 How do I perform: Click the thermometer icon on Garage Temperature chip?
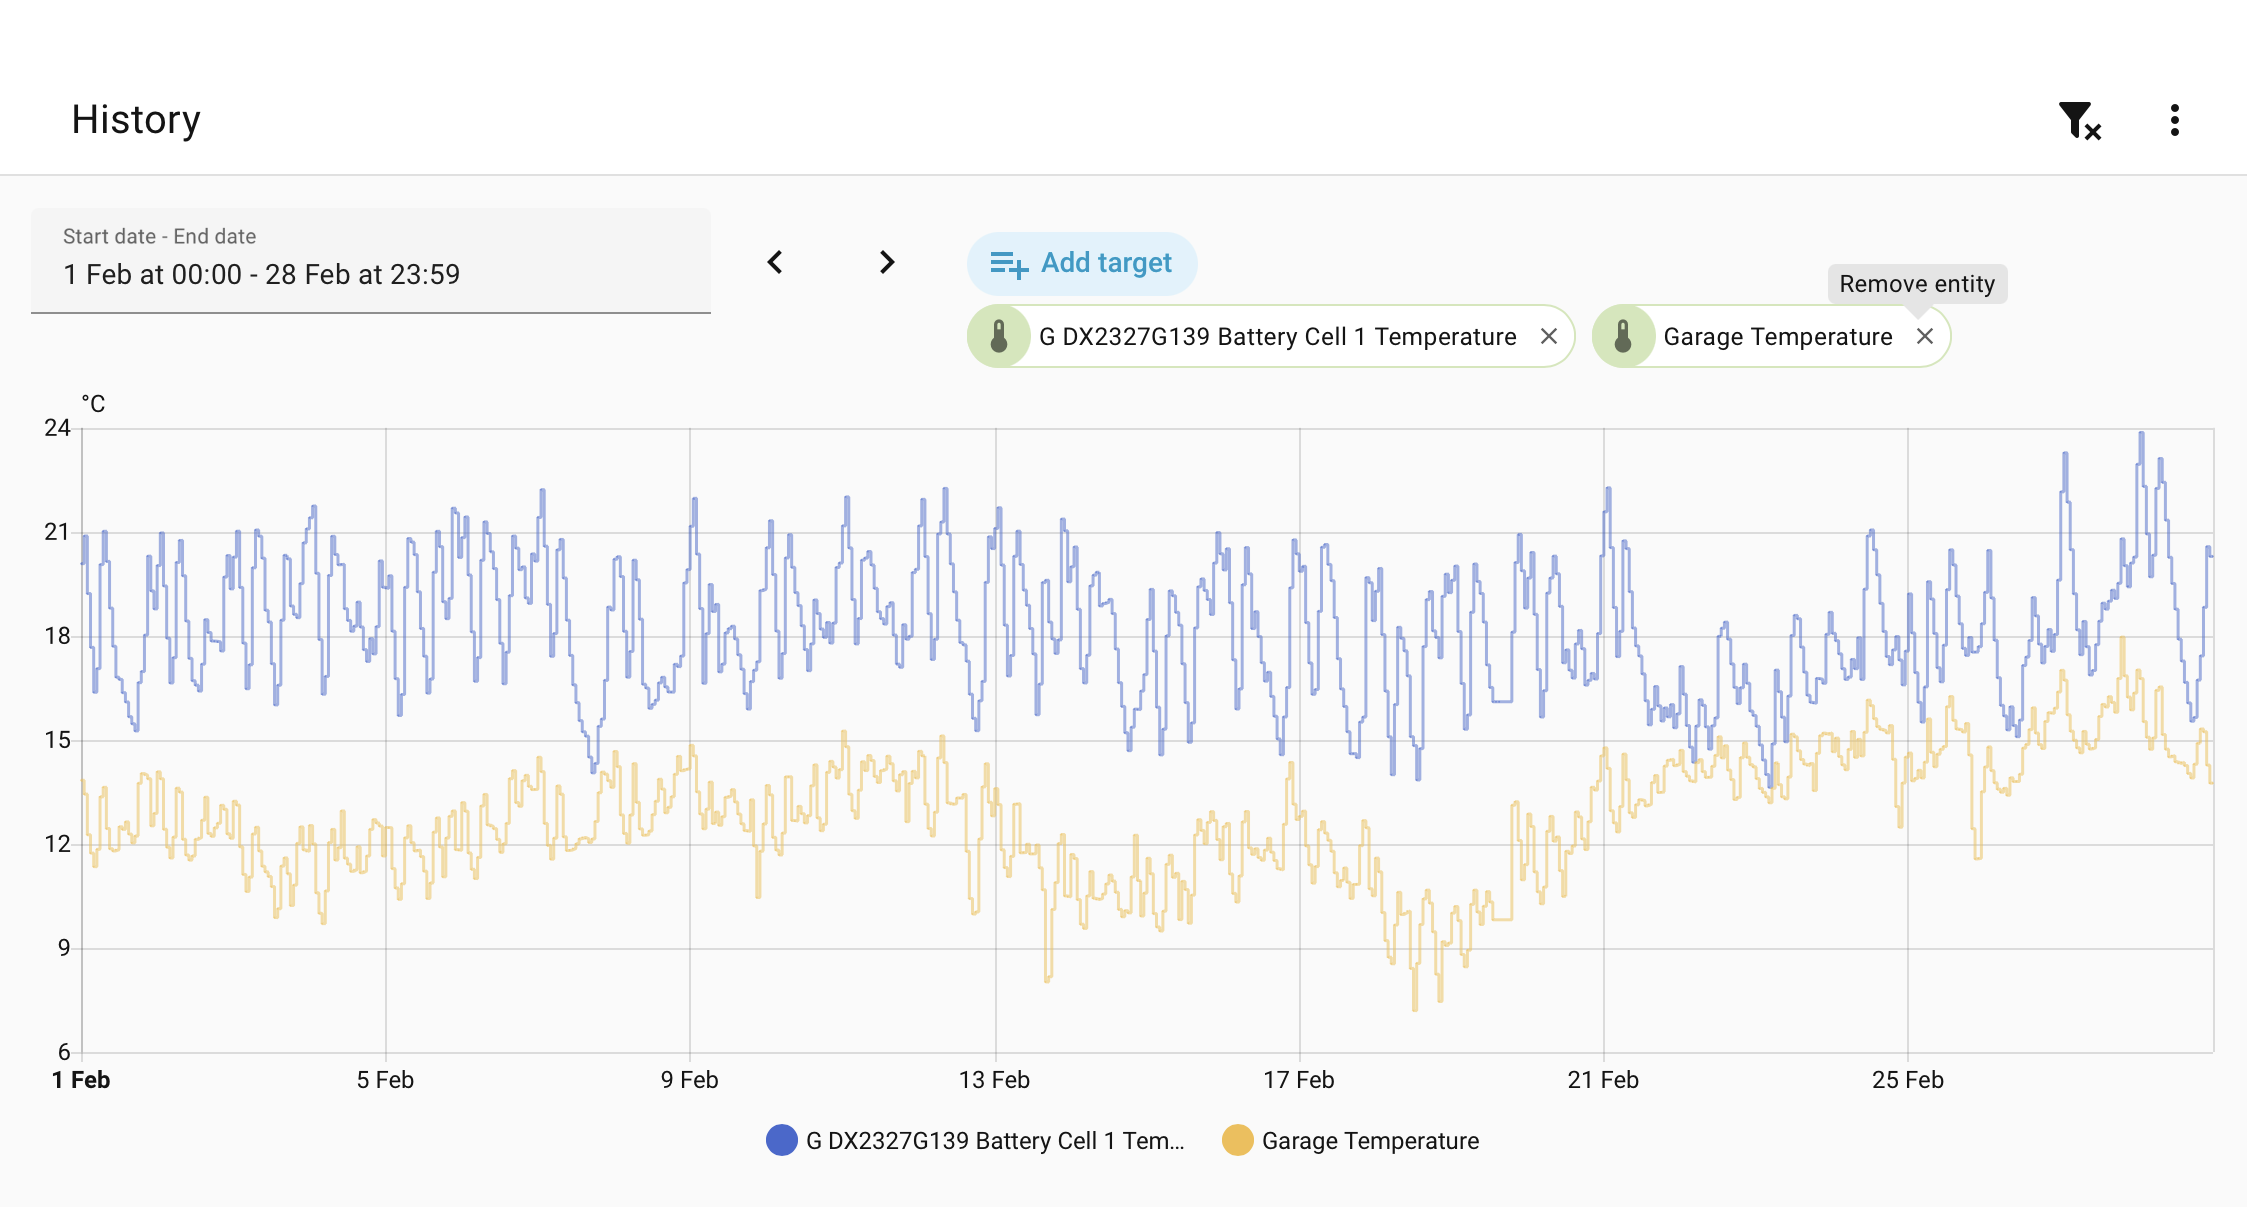[1622, 336]
